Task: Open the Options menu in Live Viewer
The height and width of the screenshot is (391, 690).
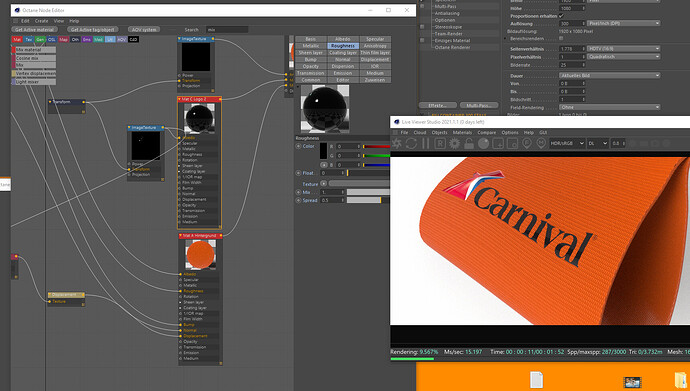Action: tap(510, 132)
